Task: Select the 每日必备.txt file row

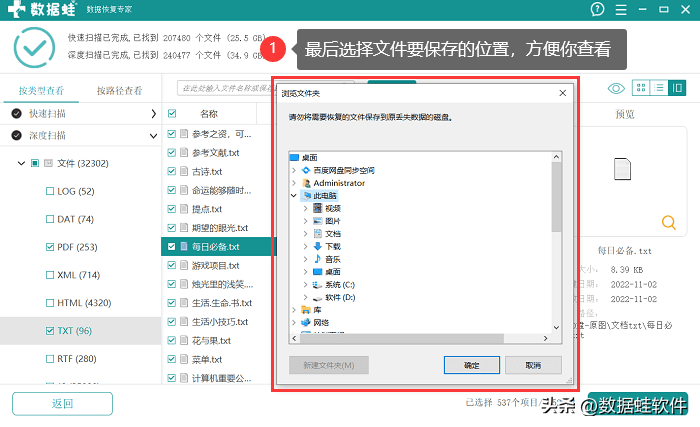Action: [219, 247]
